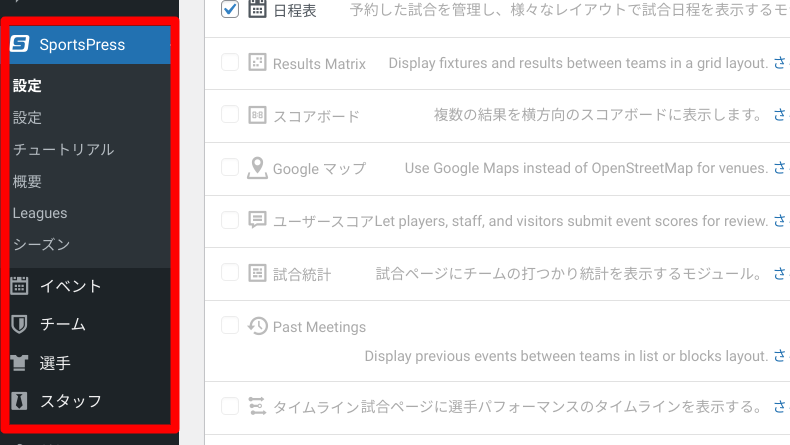
Task: Enable the 試合統計 checkbox
Action: (x=230, y=273)
